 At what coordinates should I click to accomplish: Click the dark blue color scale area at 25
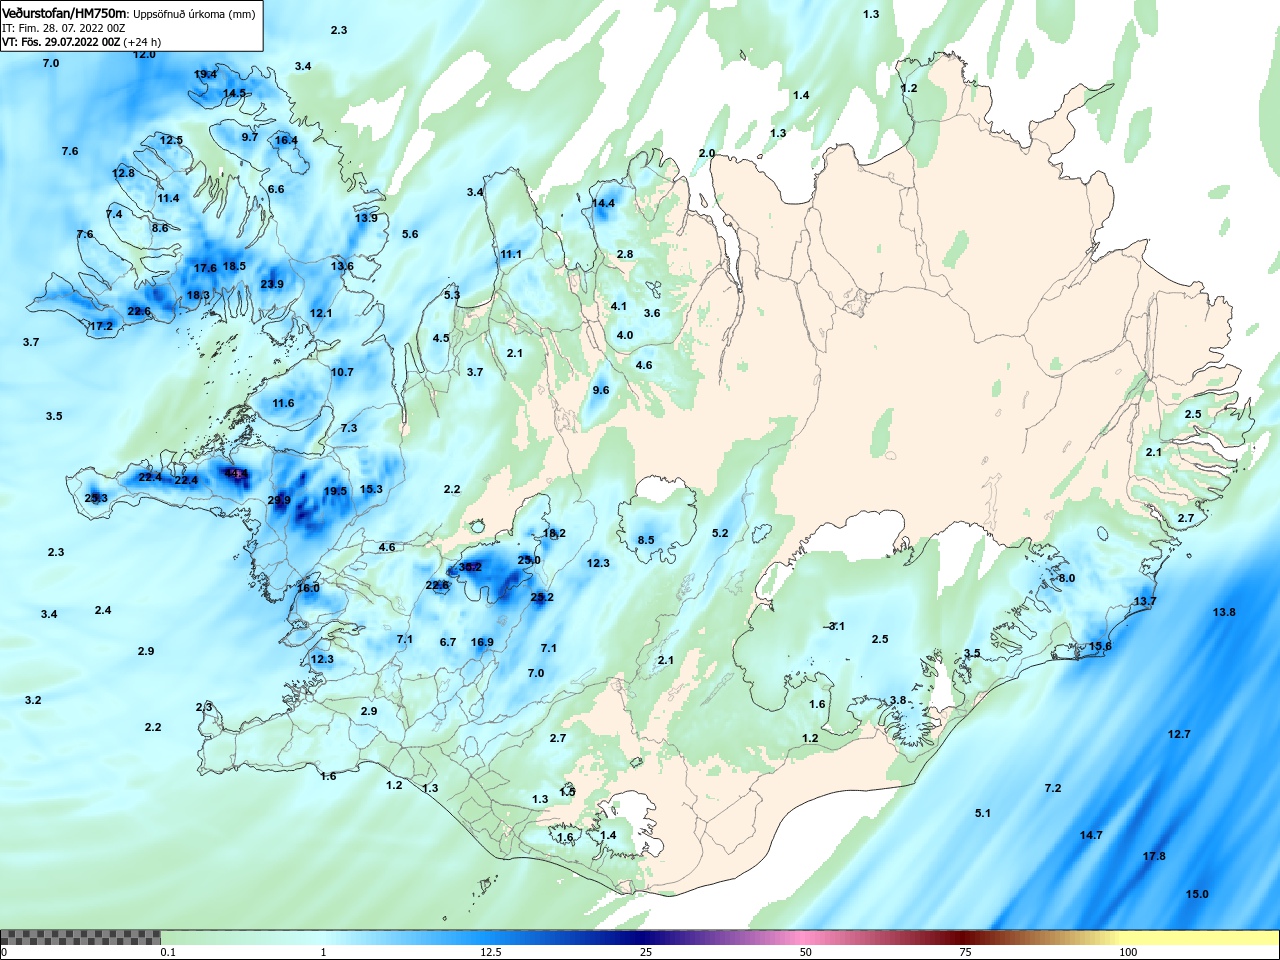pyautogui.click(x=647, y=938)
